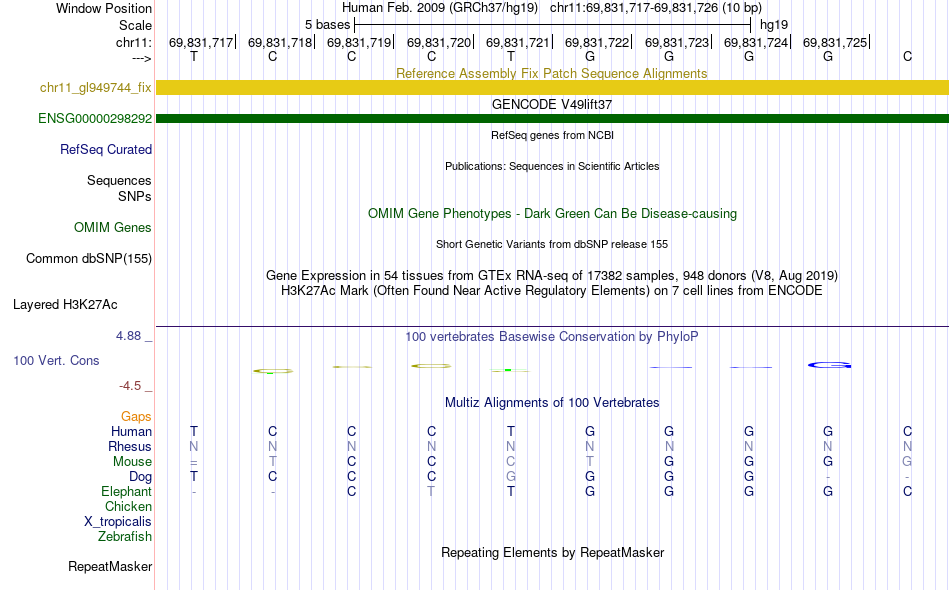Screen dimensions: 950x590
Task: Open Multiz Alignments of 100 Vertebrates title
Action: (552, 403)
